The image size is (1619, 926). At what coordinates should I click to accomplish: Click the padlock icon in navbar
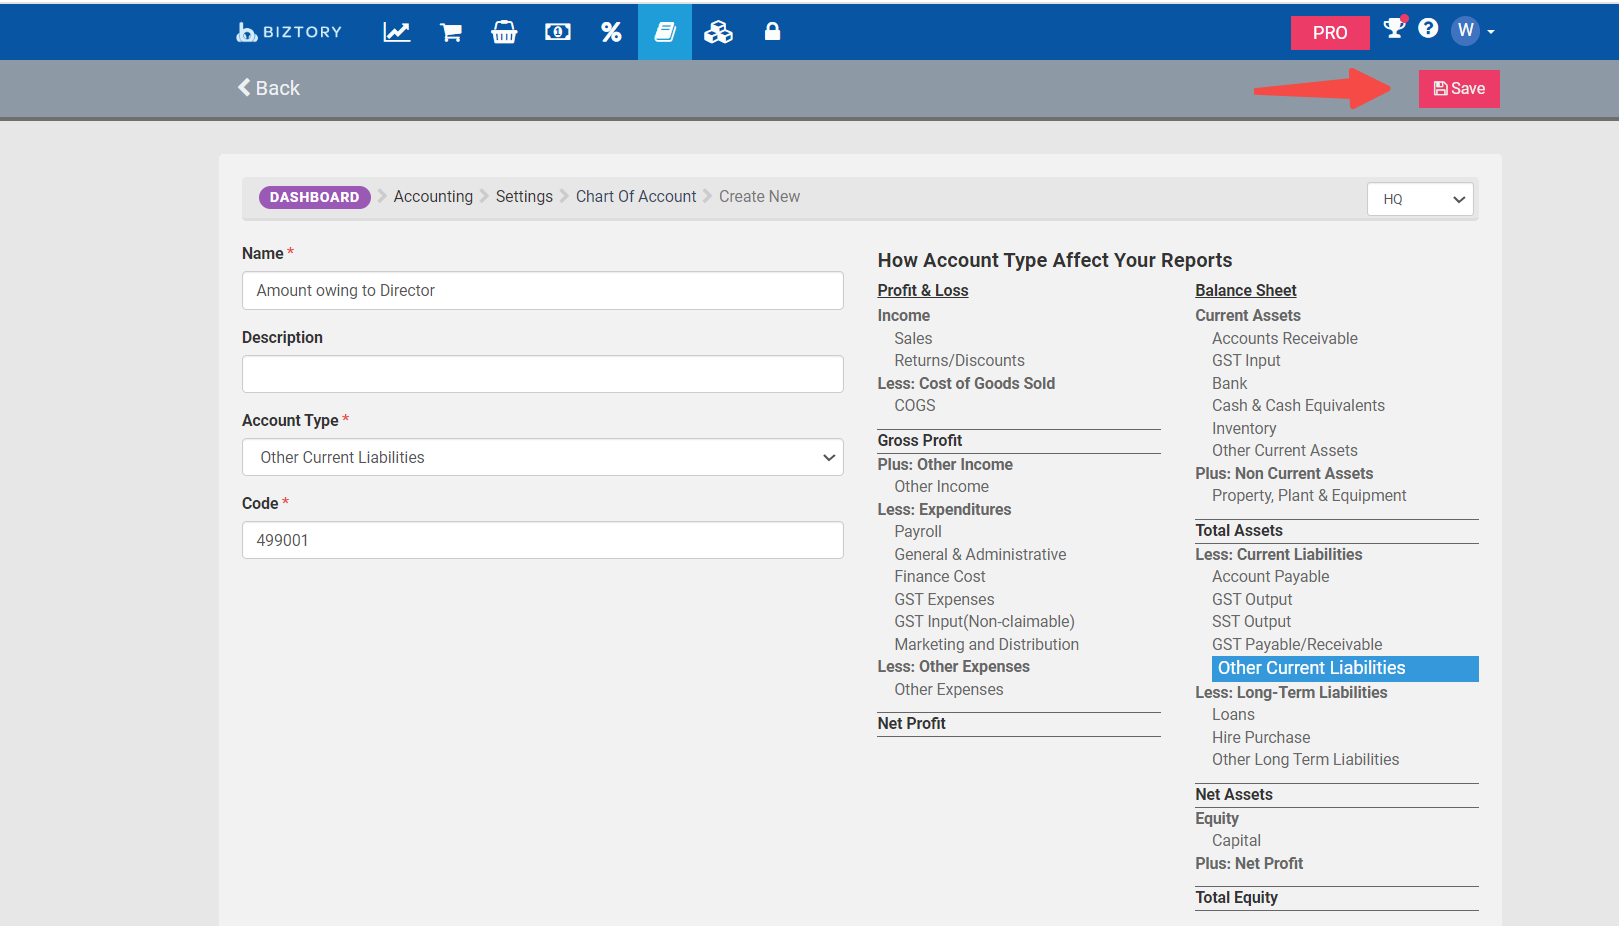[x=772, y=32]
